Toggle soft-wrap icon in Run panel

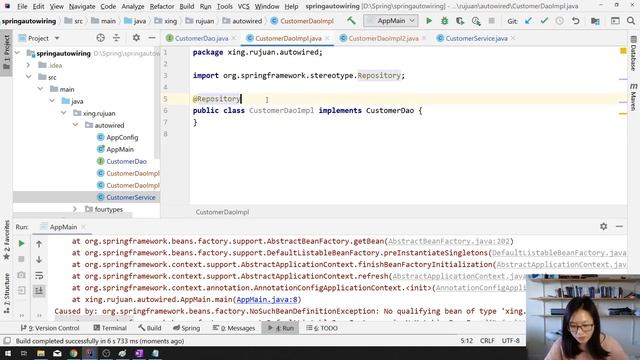pyautogui.click(x=39, y=276)
